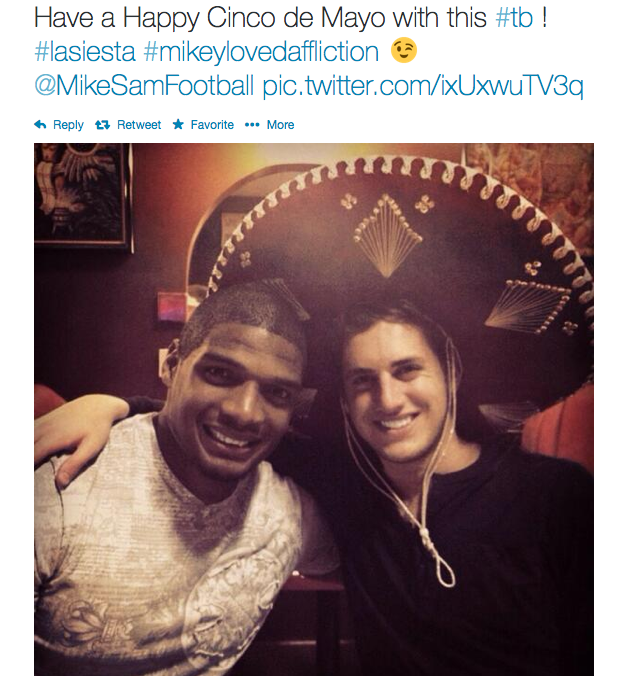Image resolution: width=623 pixels, height=676 pixels.
Task: Click the Retweet text label
Action: point(139,125)
